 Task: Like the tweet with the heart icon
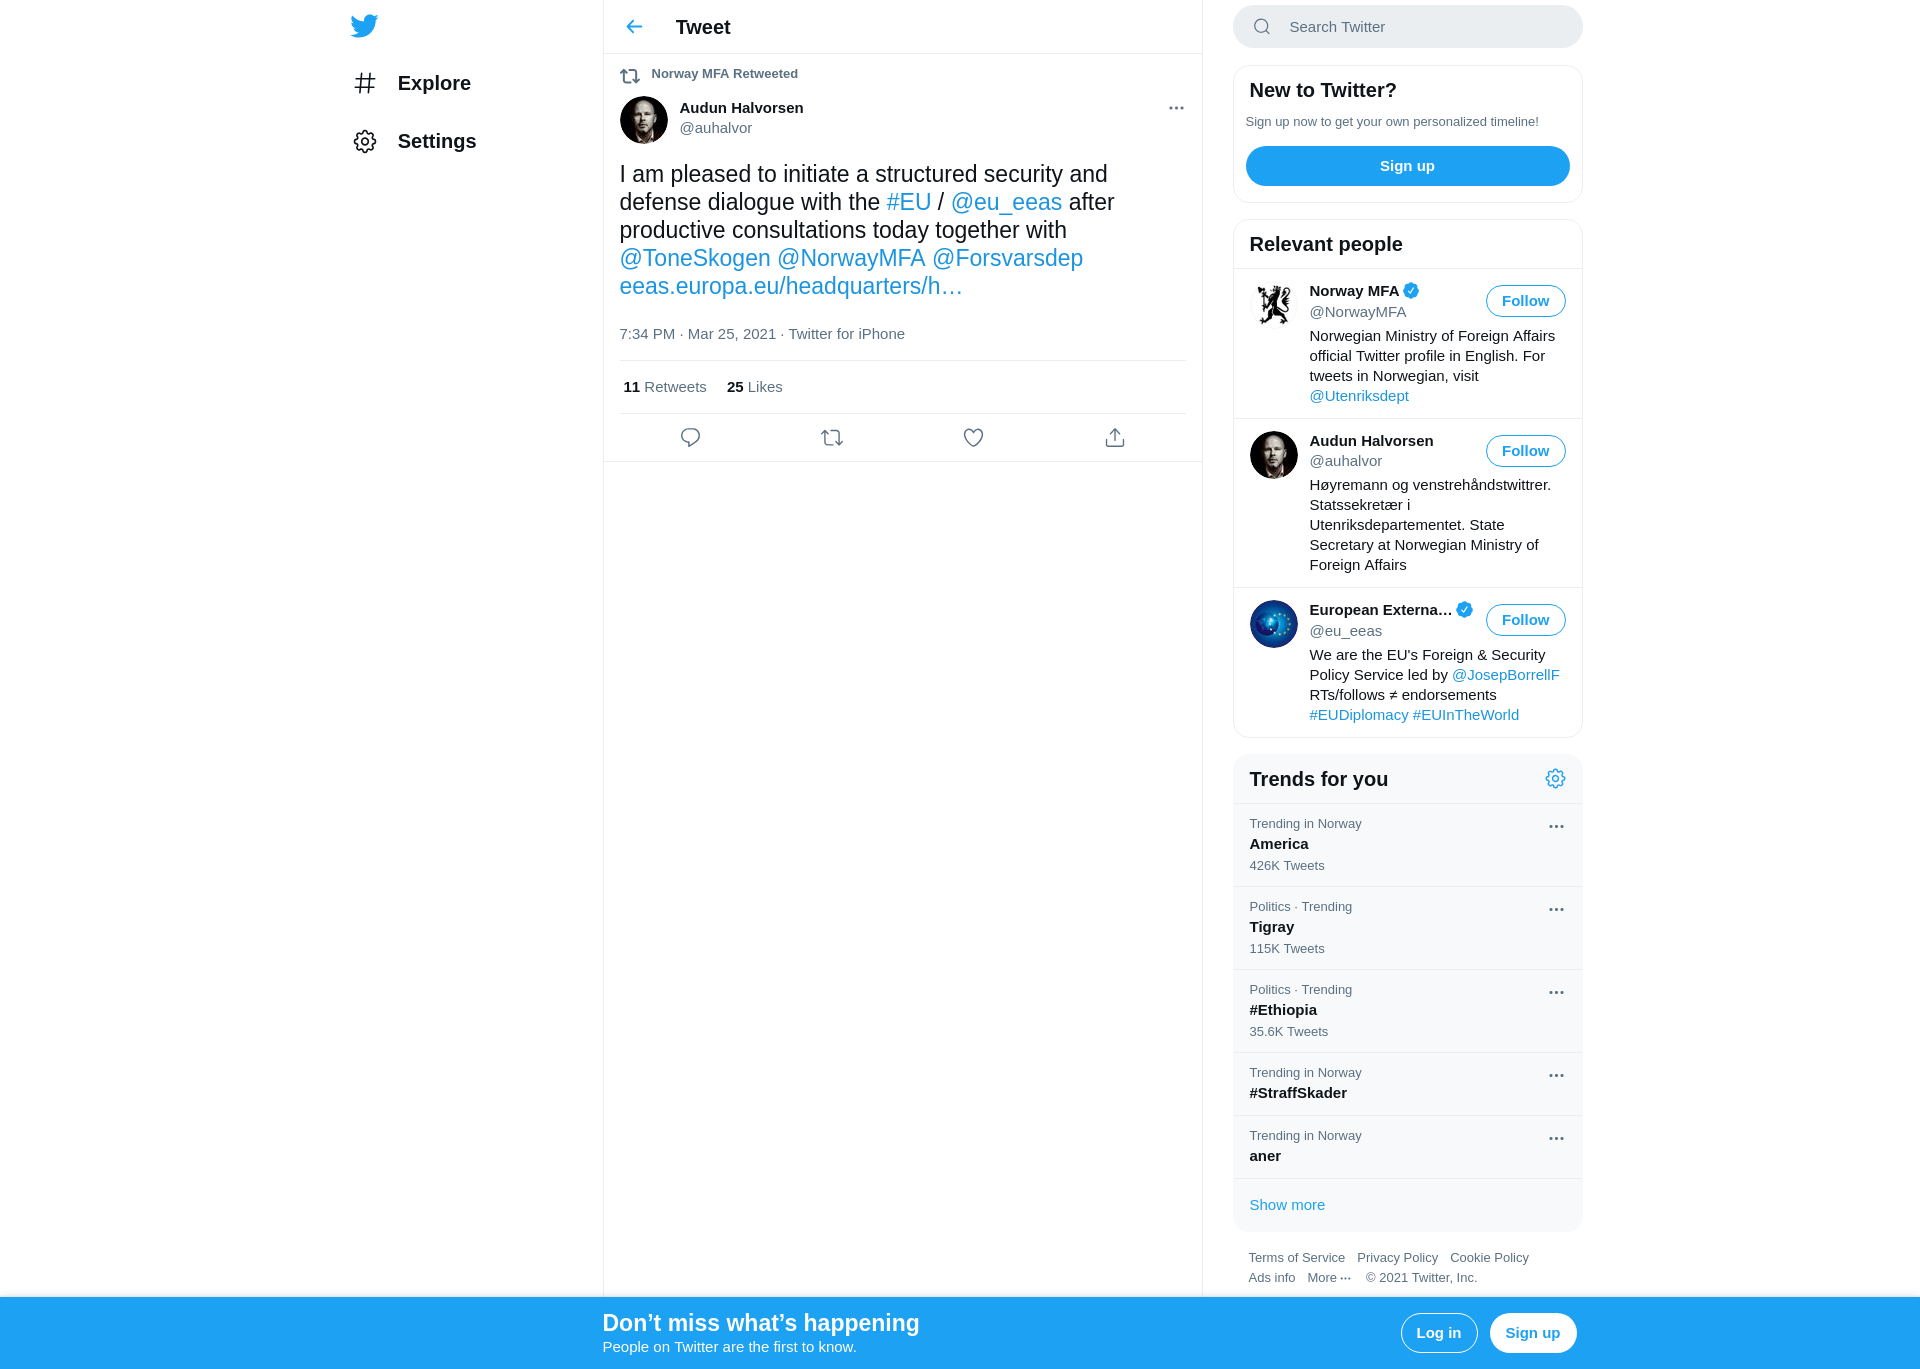973,438
